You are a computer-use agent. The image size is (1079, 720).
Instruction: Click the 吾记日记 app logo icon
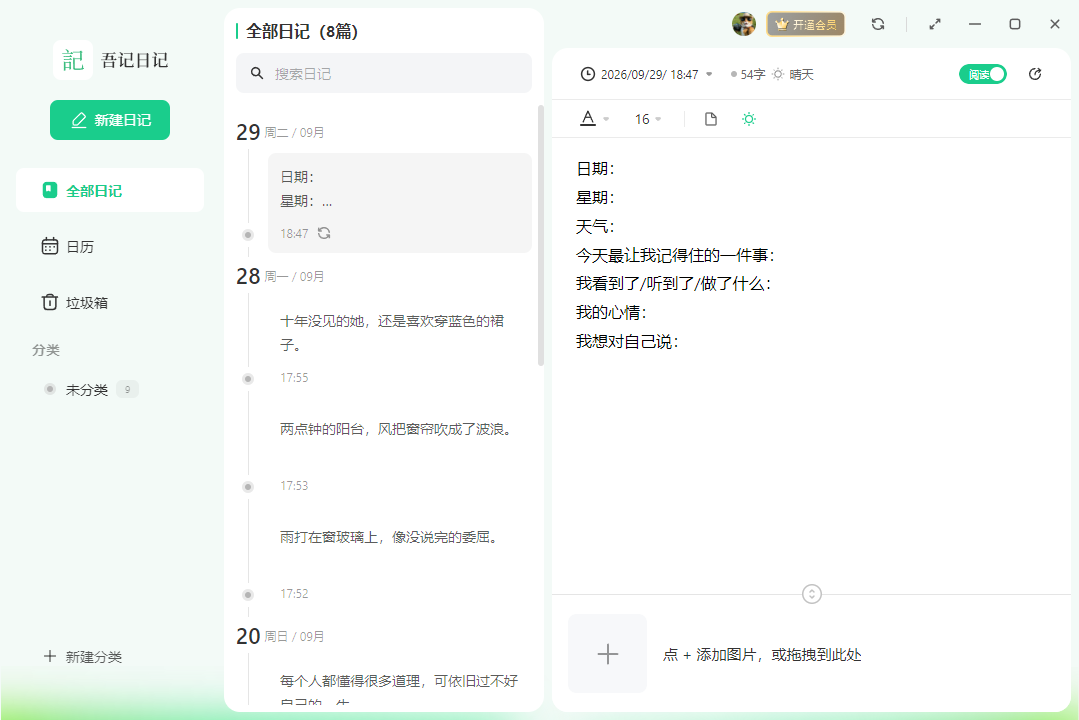pos(73,60)
